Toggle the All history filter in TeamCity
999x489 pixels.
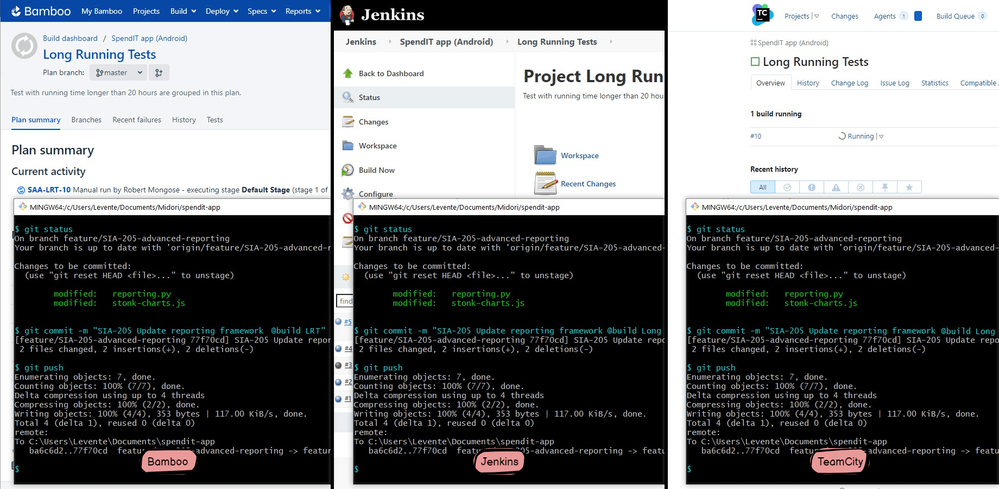point(763,187)
